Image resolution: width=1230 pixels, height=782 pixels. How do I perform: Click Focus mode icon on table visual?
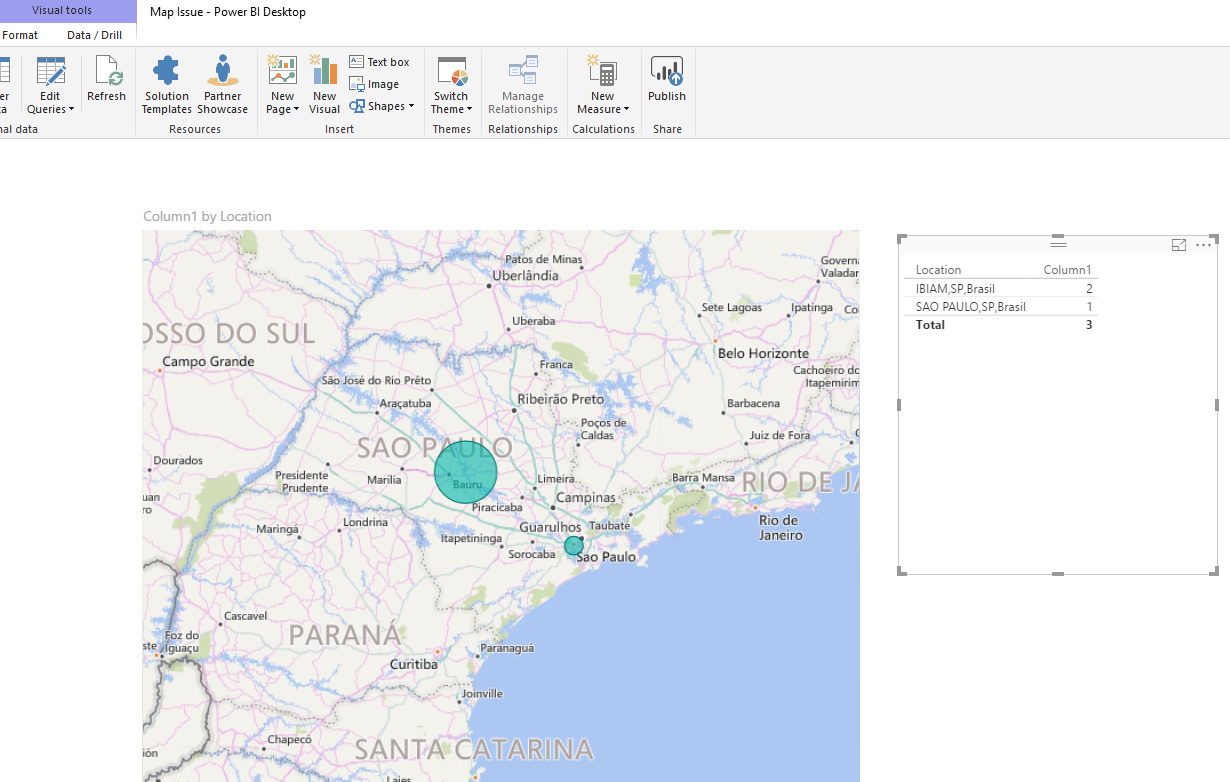1179,245
